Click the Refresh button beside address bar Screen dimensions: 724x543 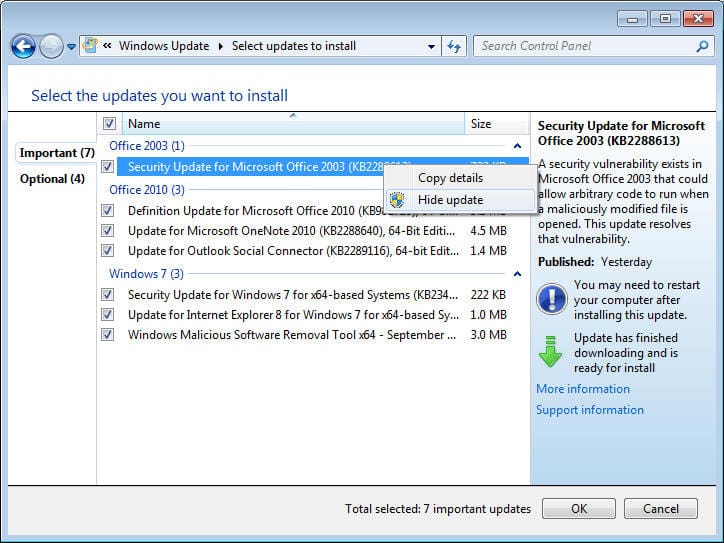click(x=454, y=46)
